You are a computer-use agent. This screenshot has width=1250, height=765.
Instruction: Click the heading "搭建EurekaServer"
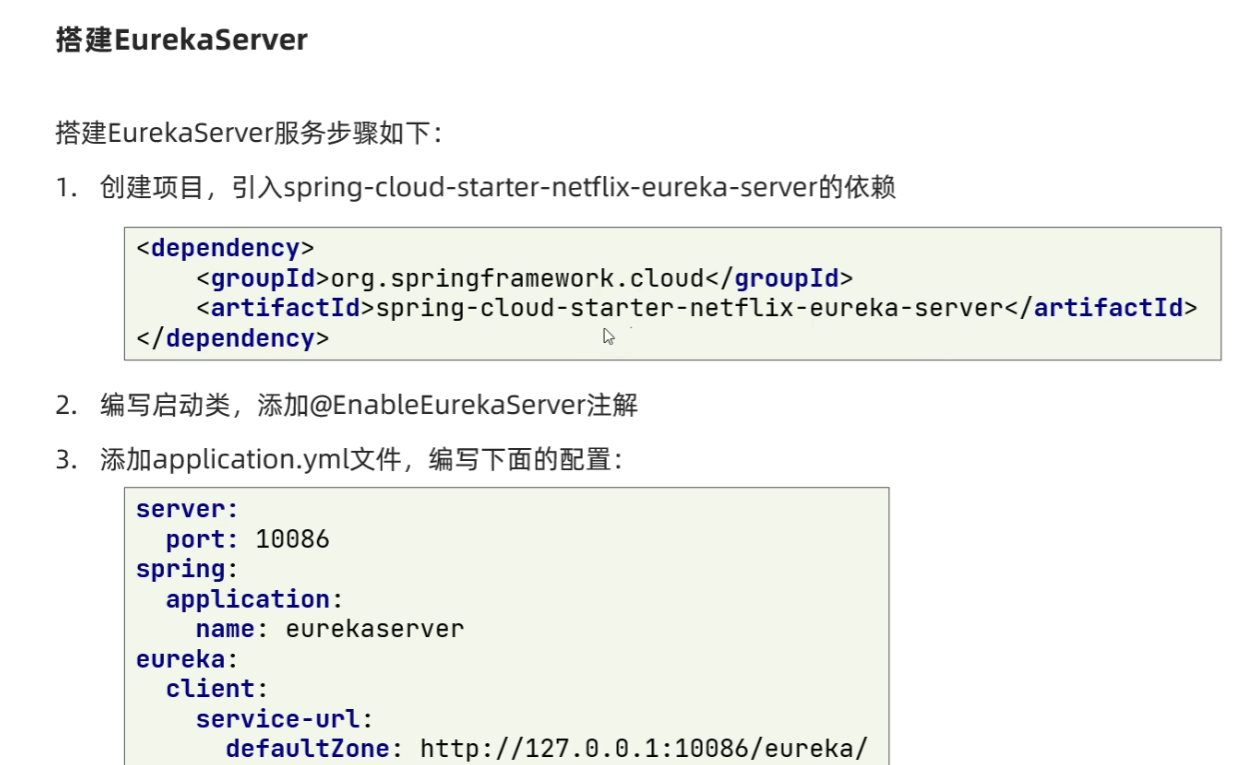[x=182, y=41]
